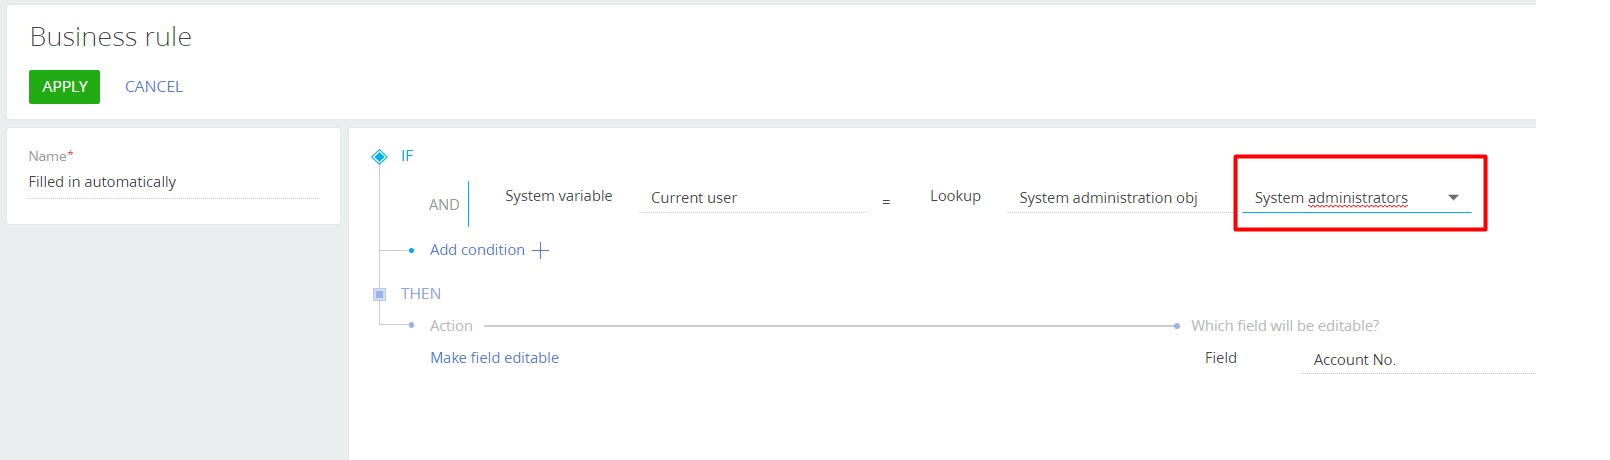The height and width of the screenshot is (460, 1610).
Task: Click the THEN square icon
Action: [x=379, y=294]
